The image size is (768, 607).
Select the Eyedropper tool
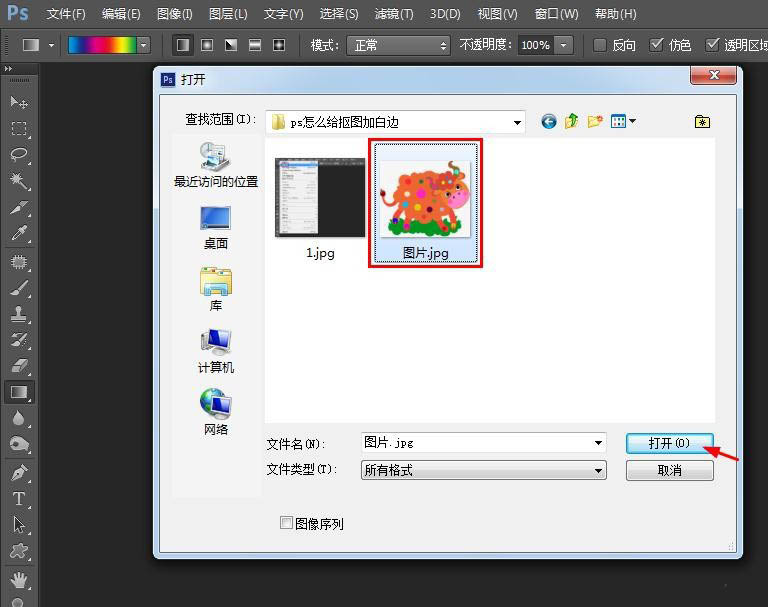pyautogui.click(x=19, y=234)
